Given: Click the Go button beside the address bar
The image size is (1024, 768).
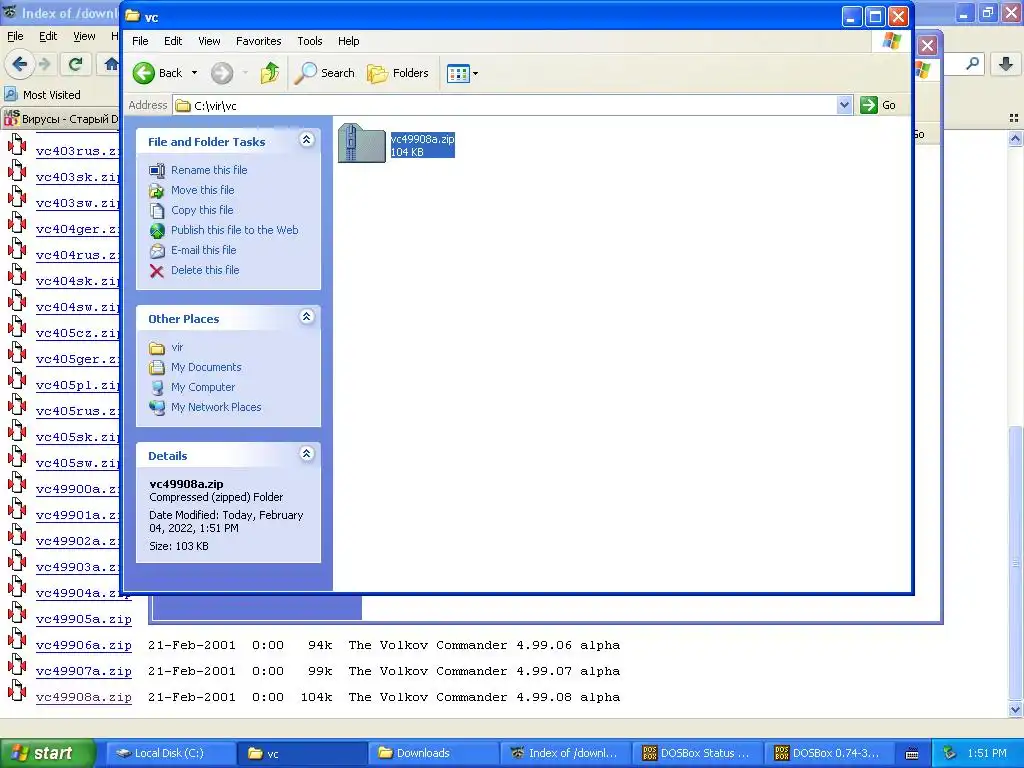Looking at the screenshot, I should (878, 105).
